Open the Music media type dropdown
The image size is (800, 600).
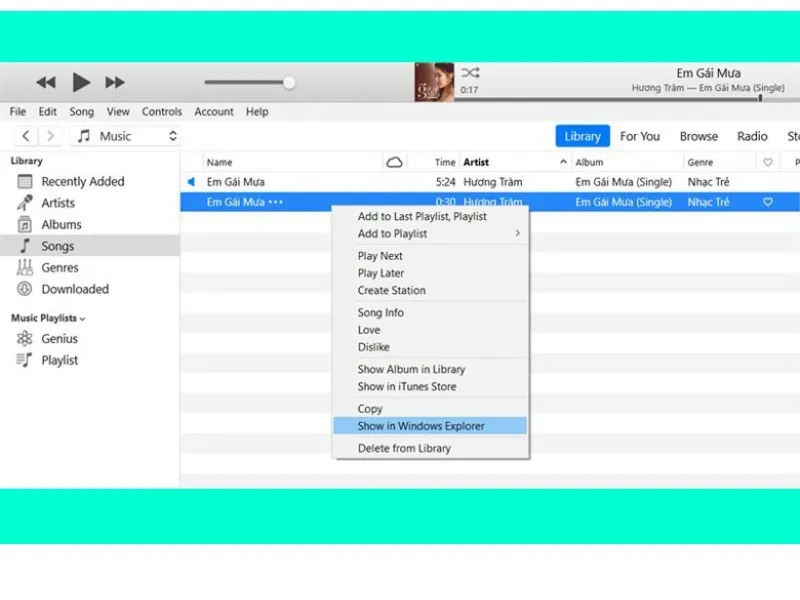[x=126, y=136]
